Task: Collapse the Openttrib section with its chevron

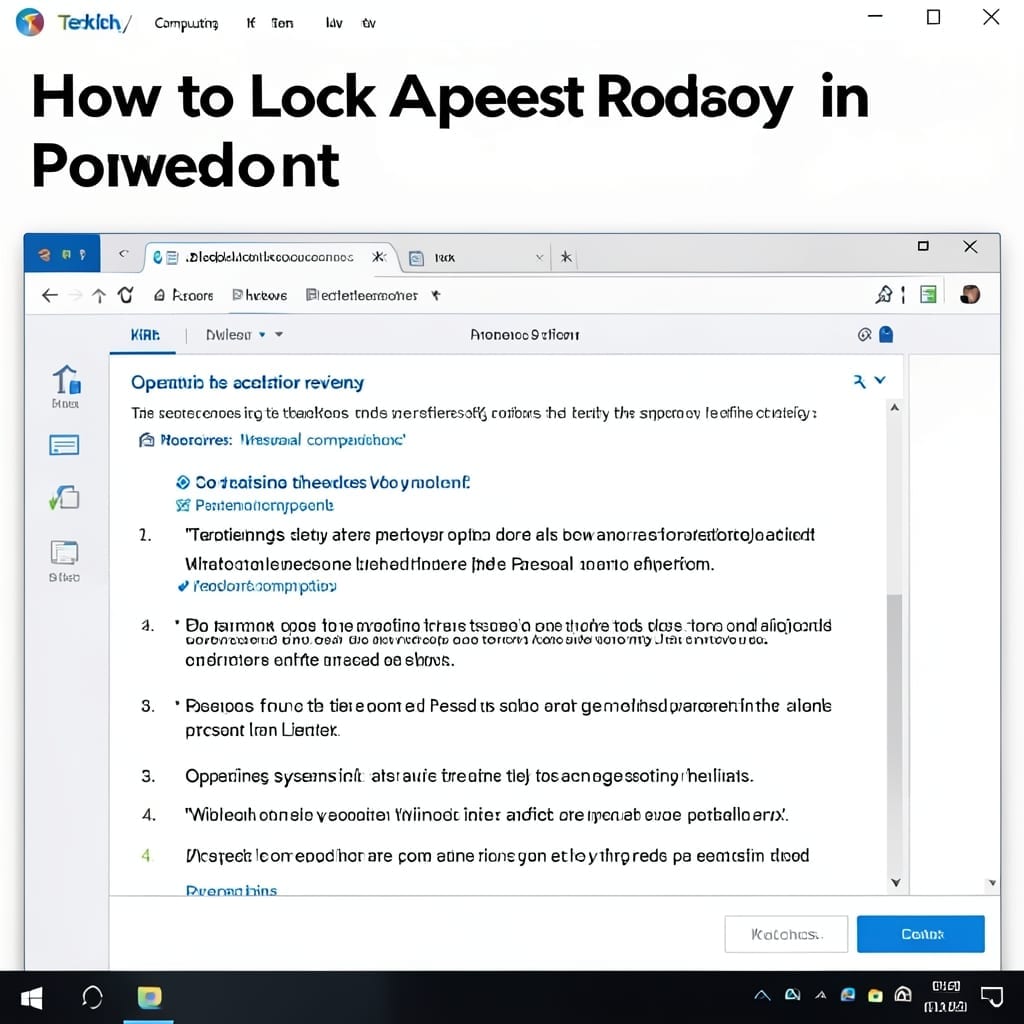Action: (880, 380)
